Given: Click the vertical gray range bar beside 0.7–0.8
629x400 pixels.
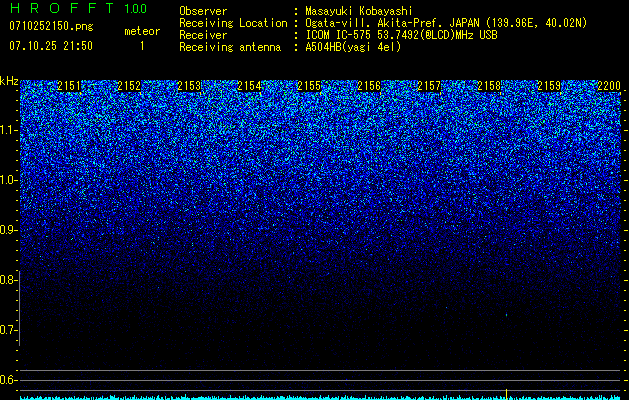Looking at the screenshot, I should pos(20,308).
